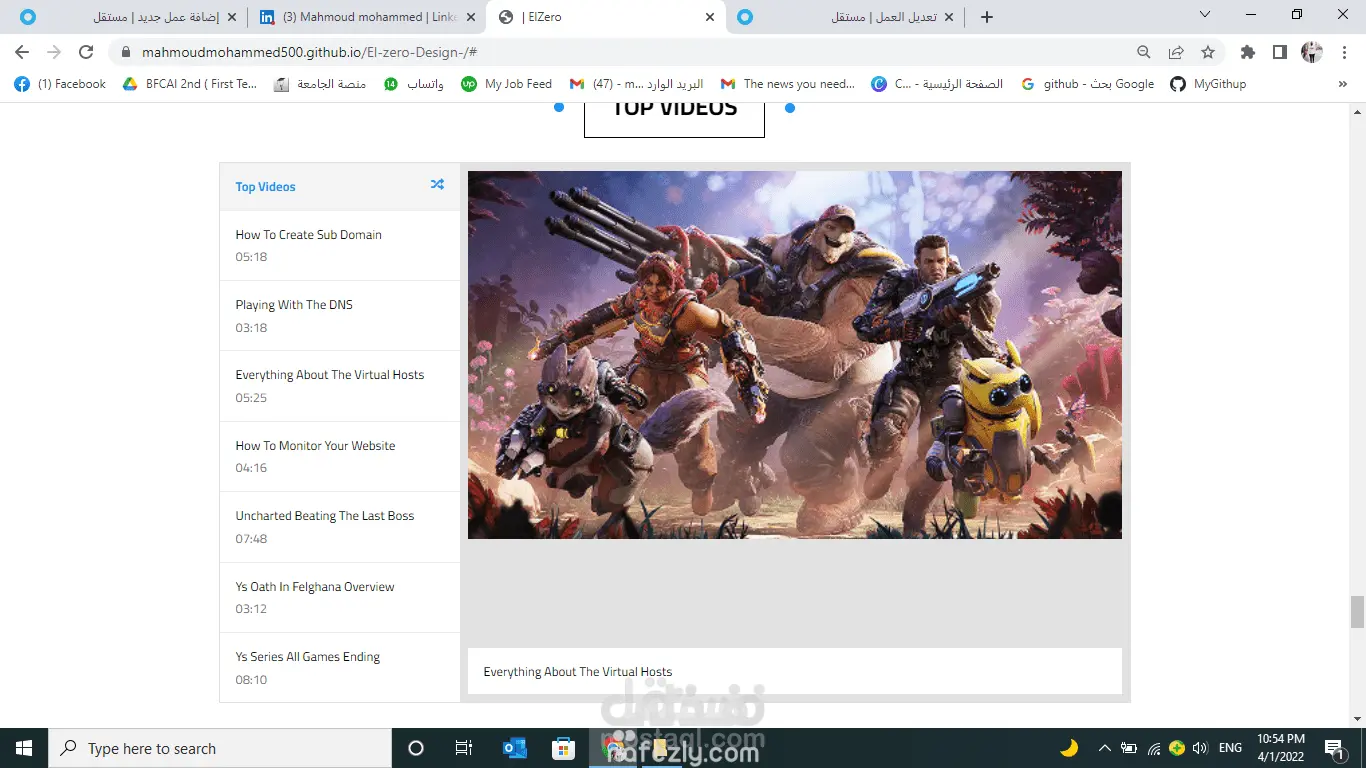The width and height of the screenshot is (1366, 768).
Task: Open the Wi-Fi network tray icon
Action: coord(1154,748)
